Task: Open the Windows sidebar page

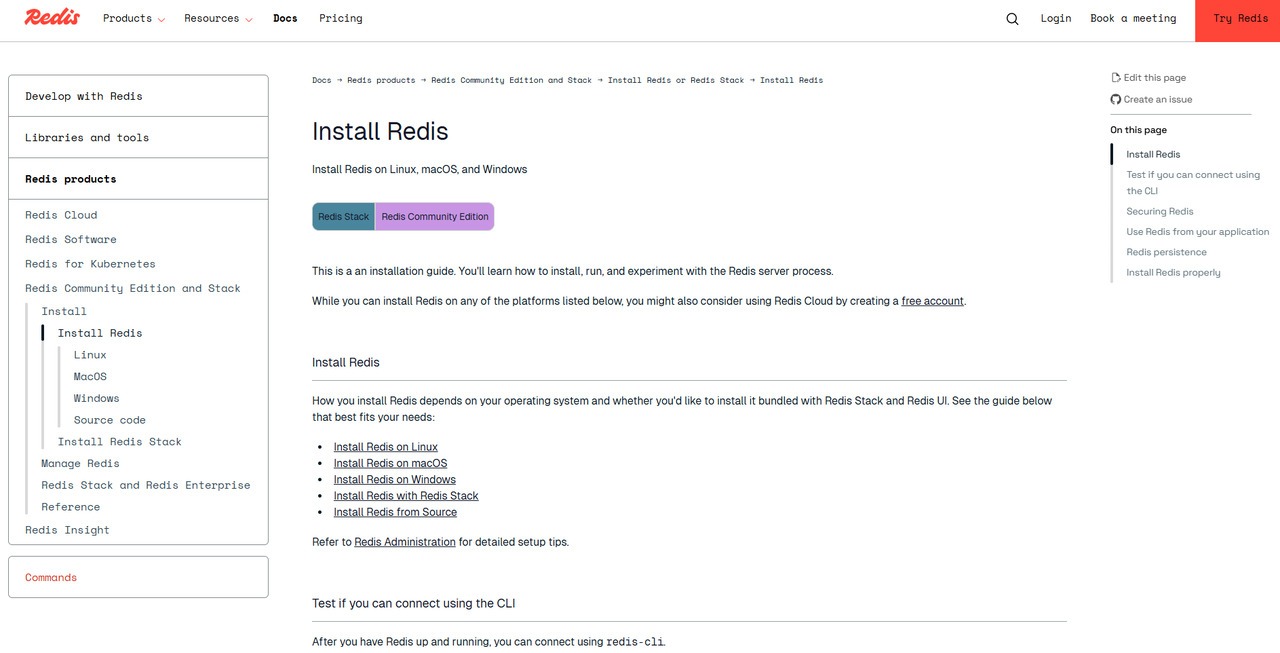Action: tap(96, 399)
